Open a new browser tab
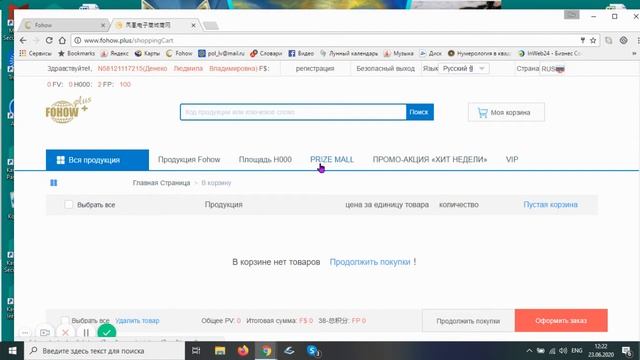Screen dimensions: 640x360 (211, 26)
